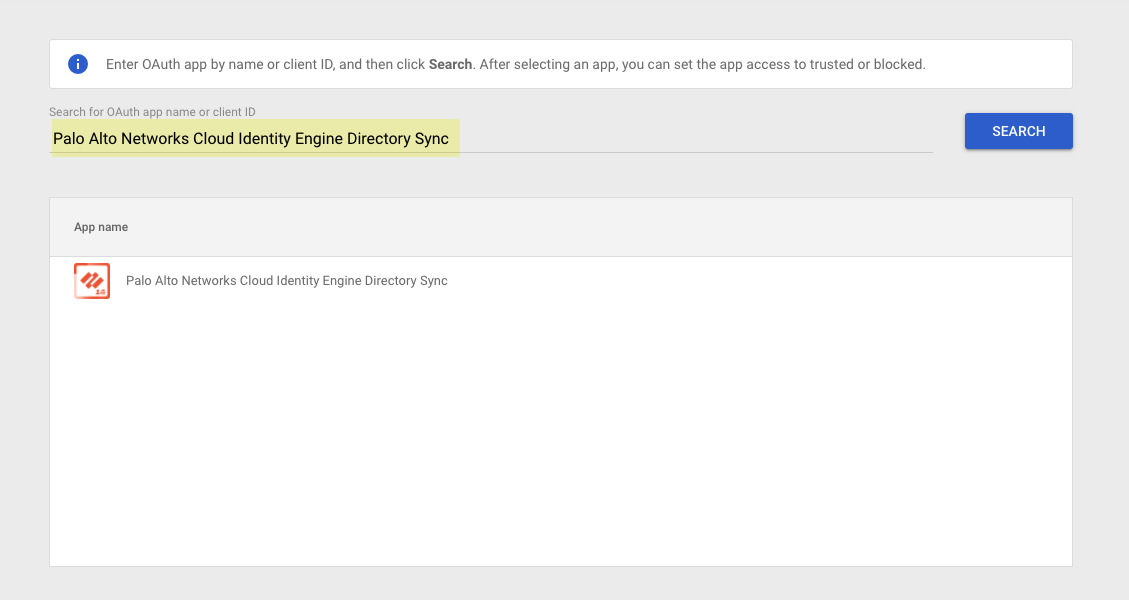Click the blue info icon in the banner

pos(78,64)
